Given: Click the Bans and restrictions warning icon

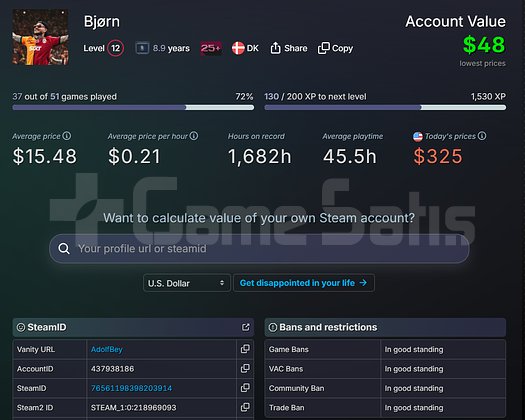Looking at the screenshot, I should coord(273,327).
